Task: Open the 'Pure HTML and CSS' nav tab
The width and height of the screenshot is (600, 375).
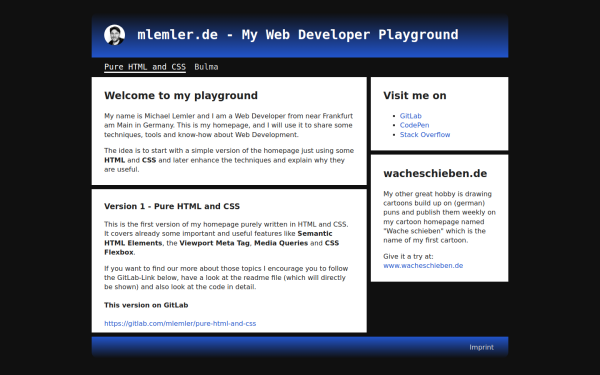Action: point(145,67)
